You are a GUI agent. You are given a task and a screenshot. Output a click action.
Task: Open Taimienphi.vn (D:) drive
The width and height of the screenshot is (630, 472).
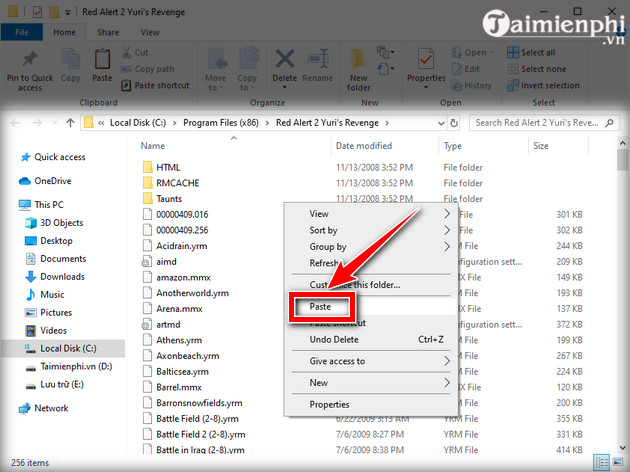(x=69, y=367)
